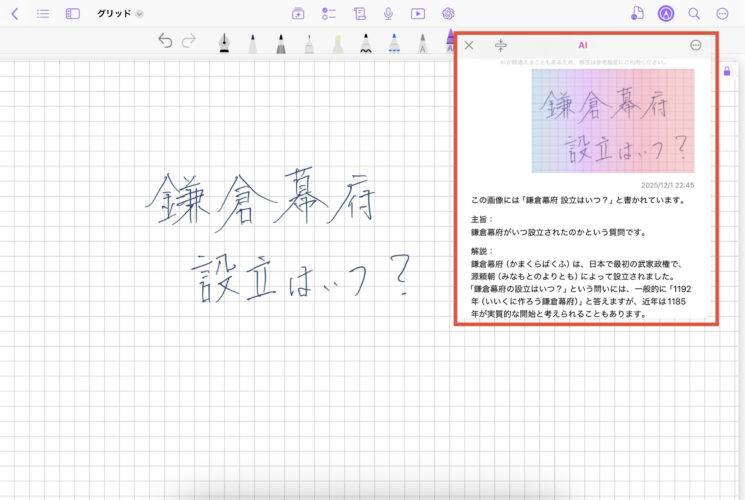
Task: Open the AI assistant swirl icon
Action: [x=448, y=14]
